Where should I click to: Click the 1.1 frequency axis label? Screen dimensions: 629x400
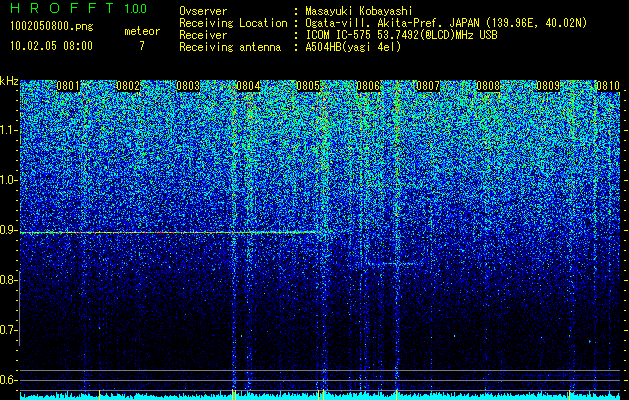click(8, 130)
